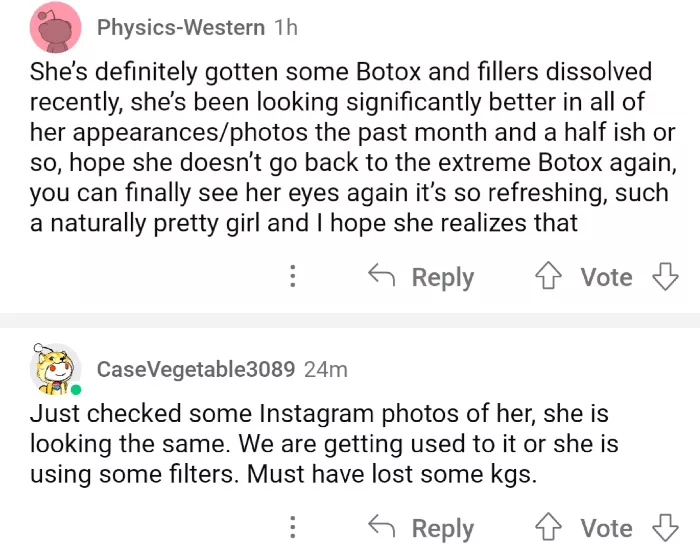700x549 pixels.
Task: Downvote Physics-Western's comment
Action: coord(665,276)
